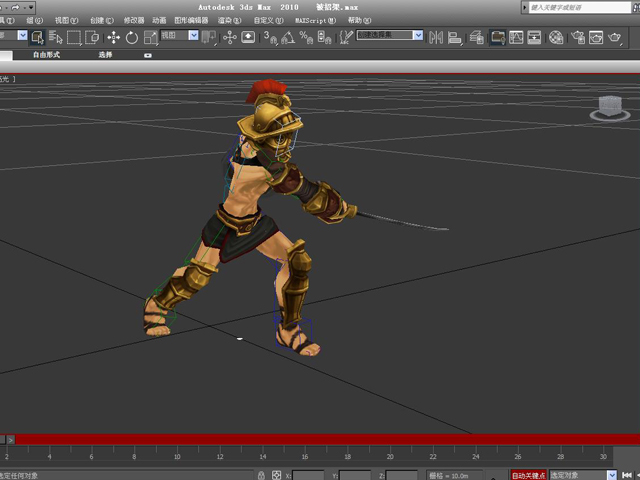
Task: Open the 动画 menu
Action: pyautogui.click(x=159, y=20)
